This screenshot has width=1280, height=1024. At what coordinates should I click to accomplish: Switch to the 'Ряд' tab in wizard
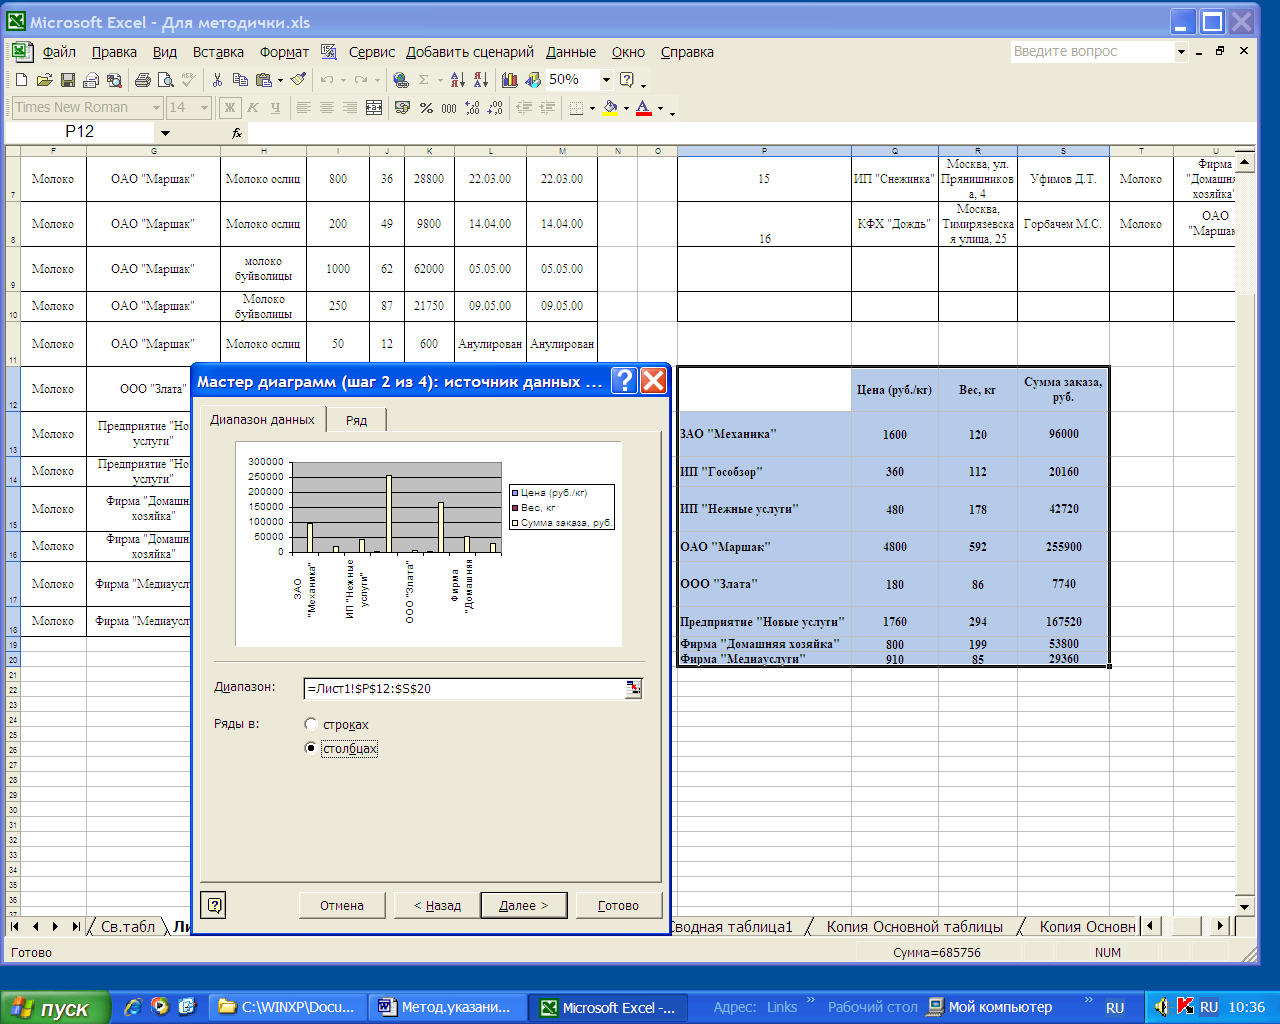coord(357,420)
